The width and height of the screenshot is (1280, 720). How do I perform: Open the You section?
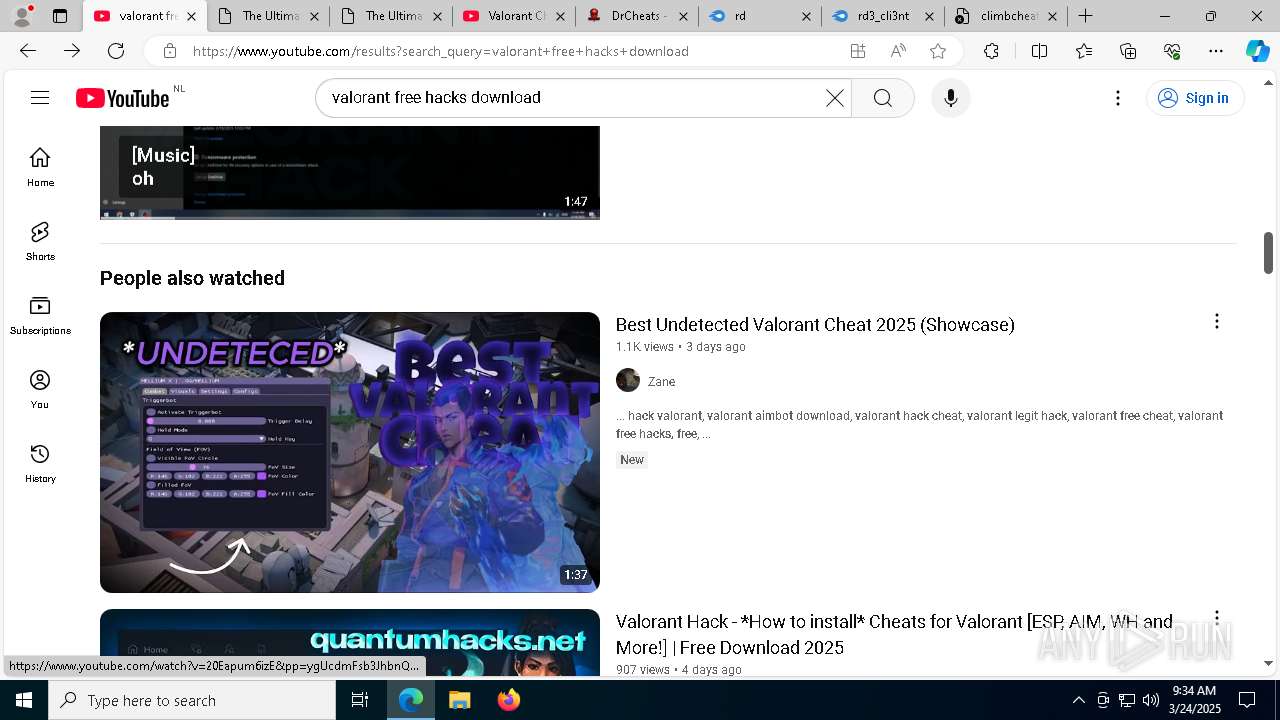(x=40, y=389)
